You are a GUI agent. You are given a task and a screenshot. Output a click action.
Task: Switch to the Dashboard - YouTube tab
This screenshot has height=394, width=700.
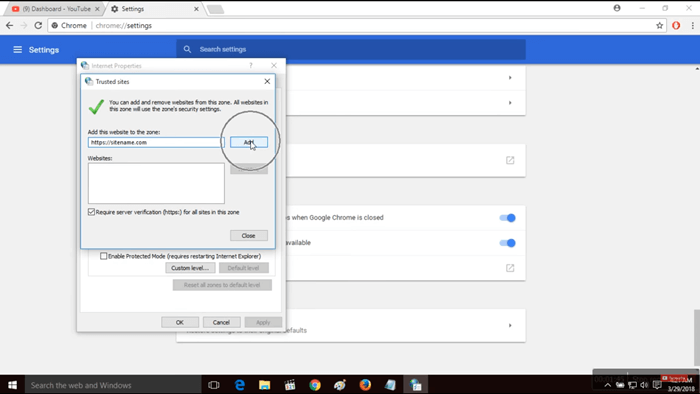56,8
